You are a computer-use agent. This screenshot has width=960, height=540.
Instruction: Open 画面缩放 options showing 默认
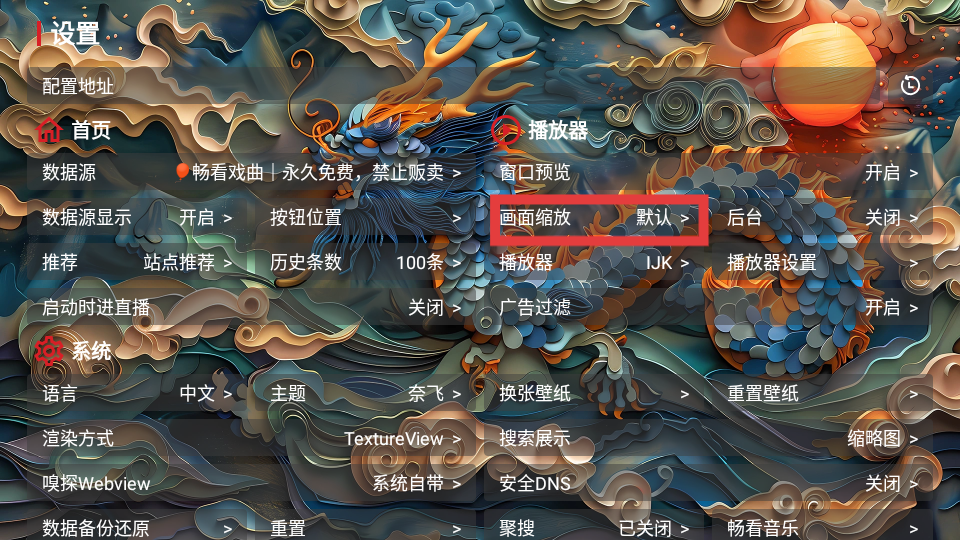coord(594,217)
